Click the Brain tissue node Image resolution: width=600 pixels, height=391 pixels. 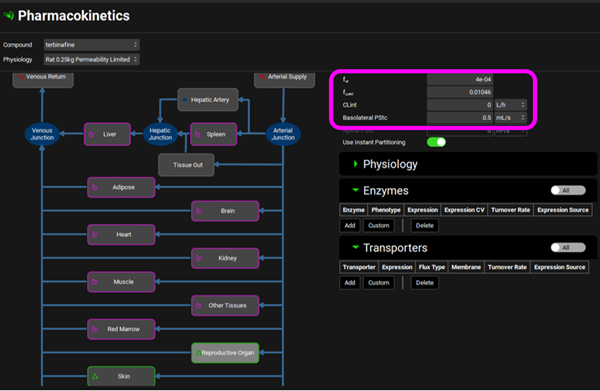225,211
